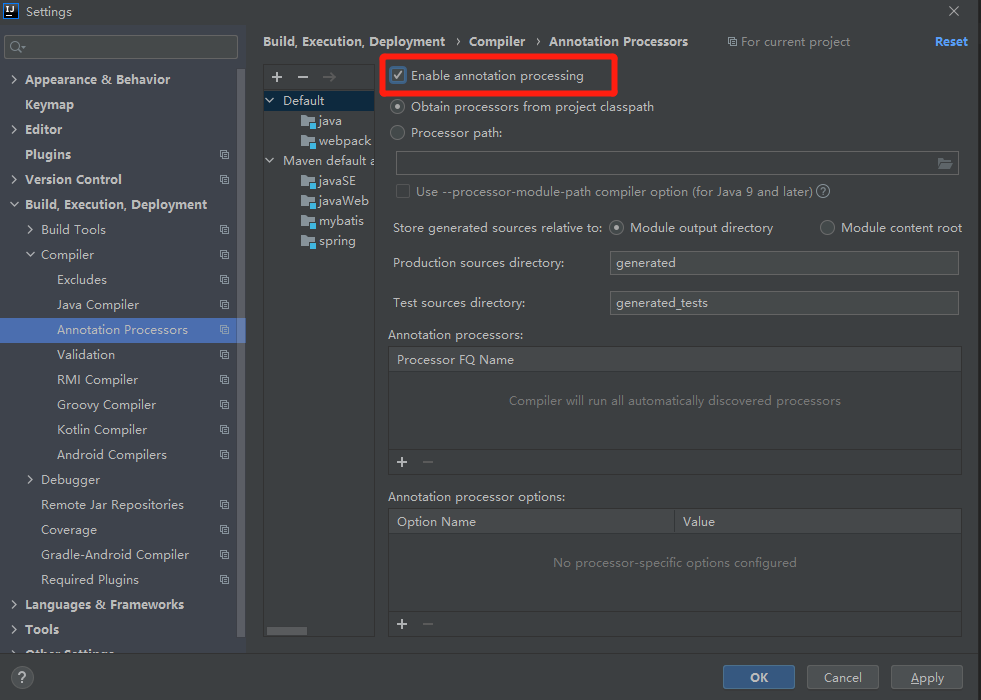Click the browse folder icon in processor path field
This screenshot has height=700, width=981.
pos(945,163)
